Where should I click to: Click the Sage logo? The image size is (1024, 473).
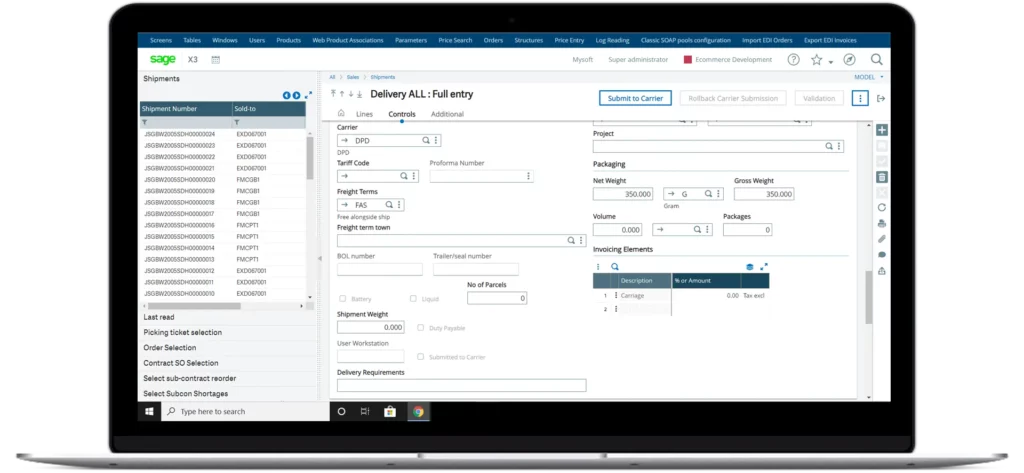tap(163, 59)
